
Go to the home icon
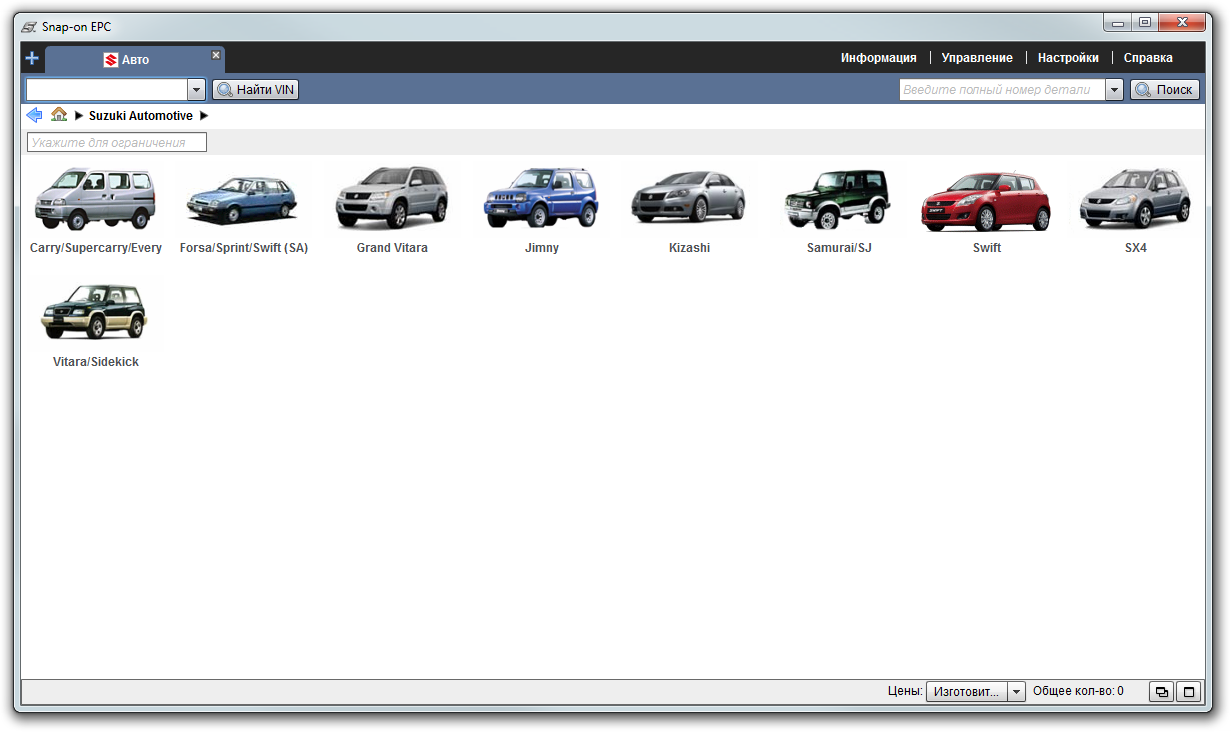(x=59, y=115)
